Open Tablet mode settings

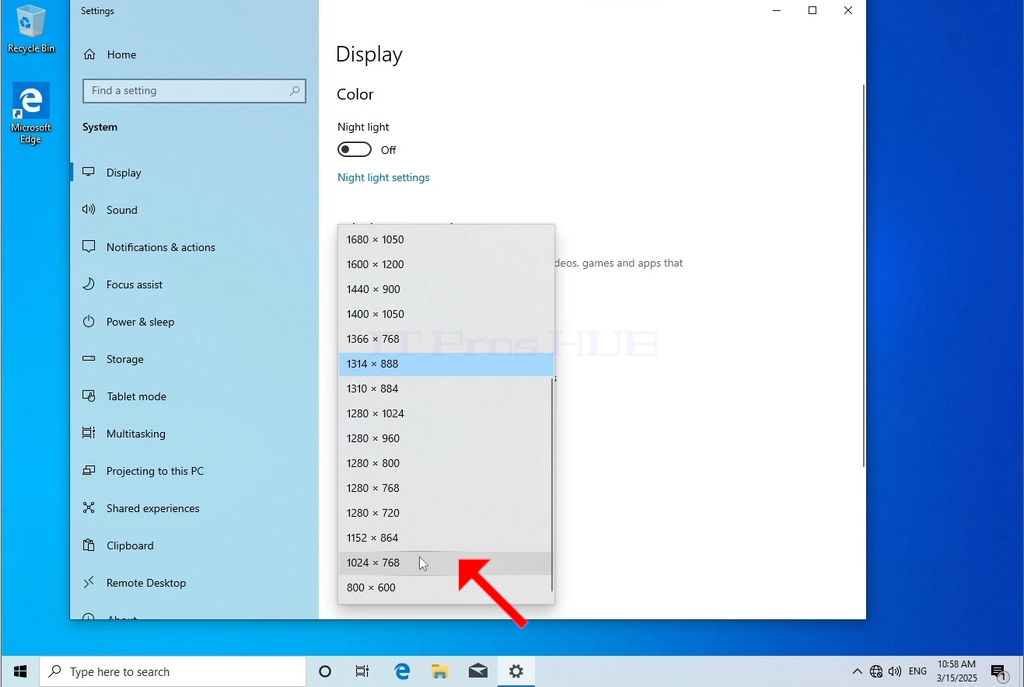coord(194,396)
